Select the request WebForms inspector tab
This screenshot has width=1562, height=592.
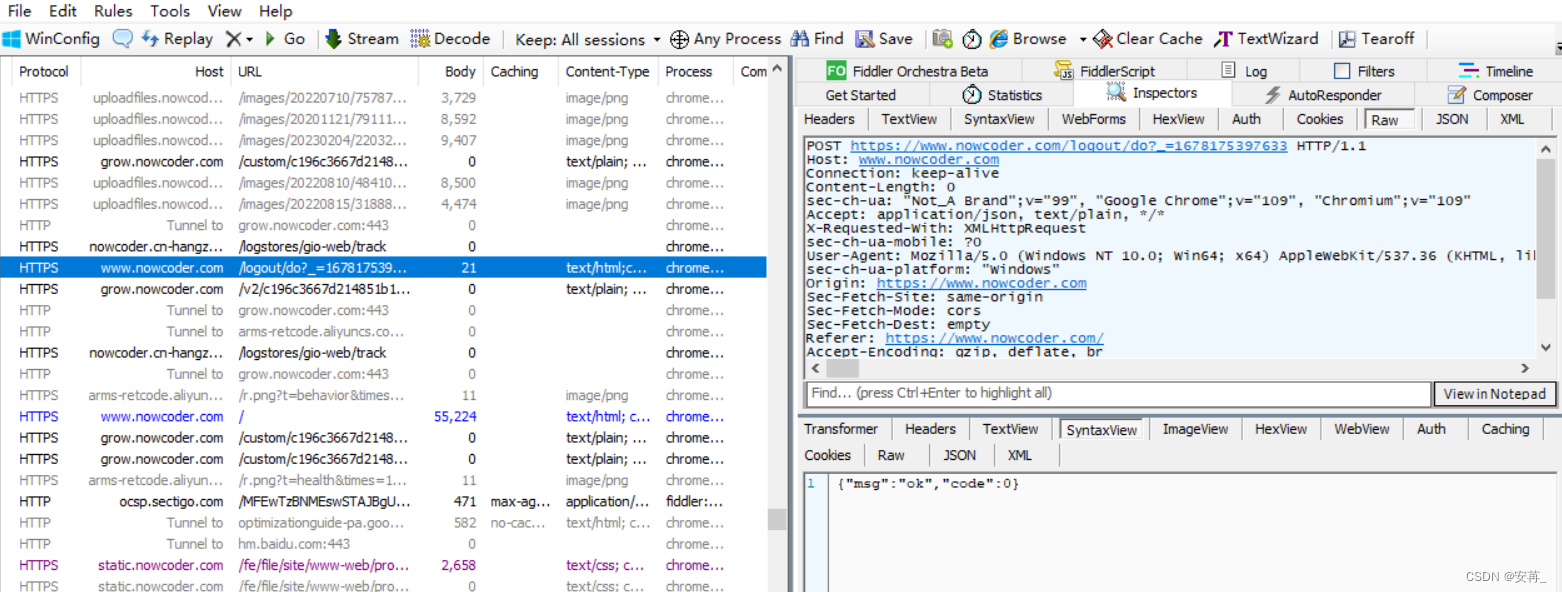1094,119
